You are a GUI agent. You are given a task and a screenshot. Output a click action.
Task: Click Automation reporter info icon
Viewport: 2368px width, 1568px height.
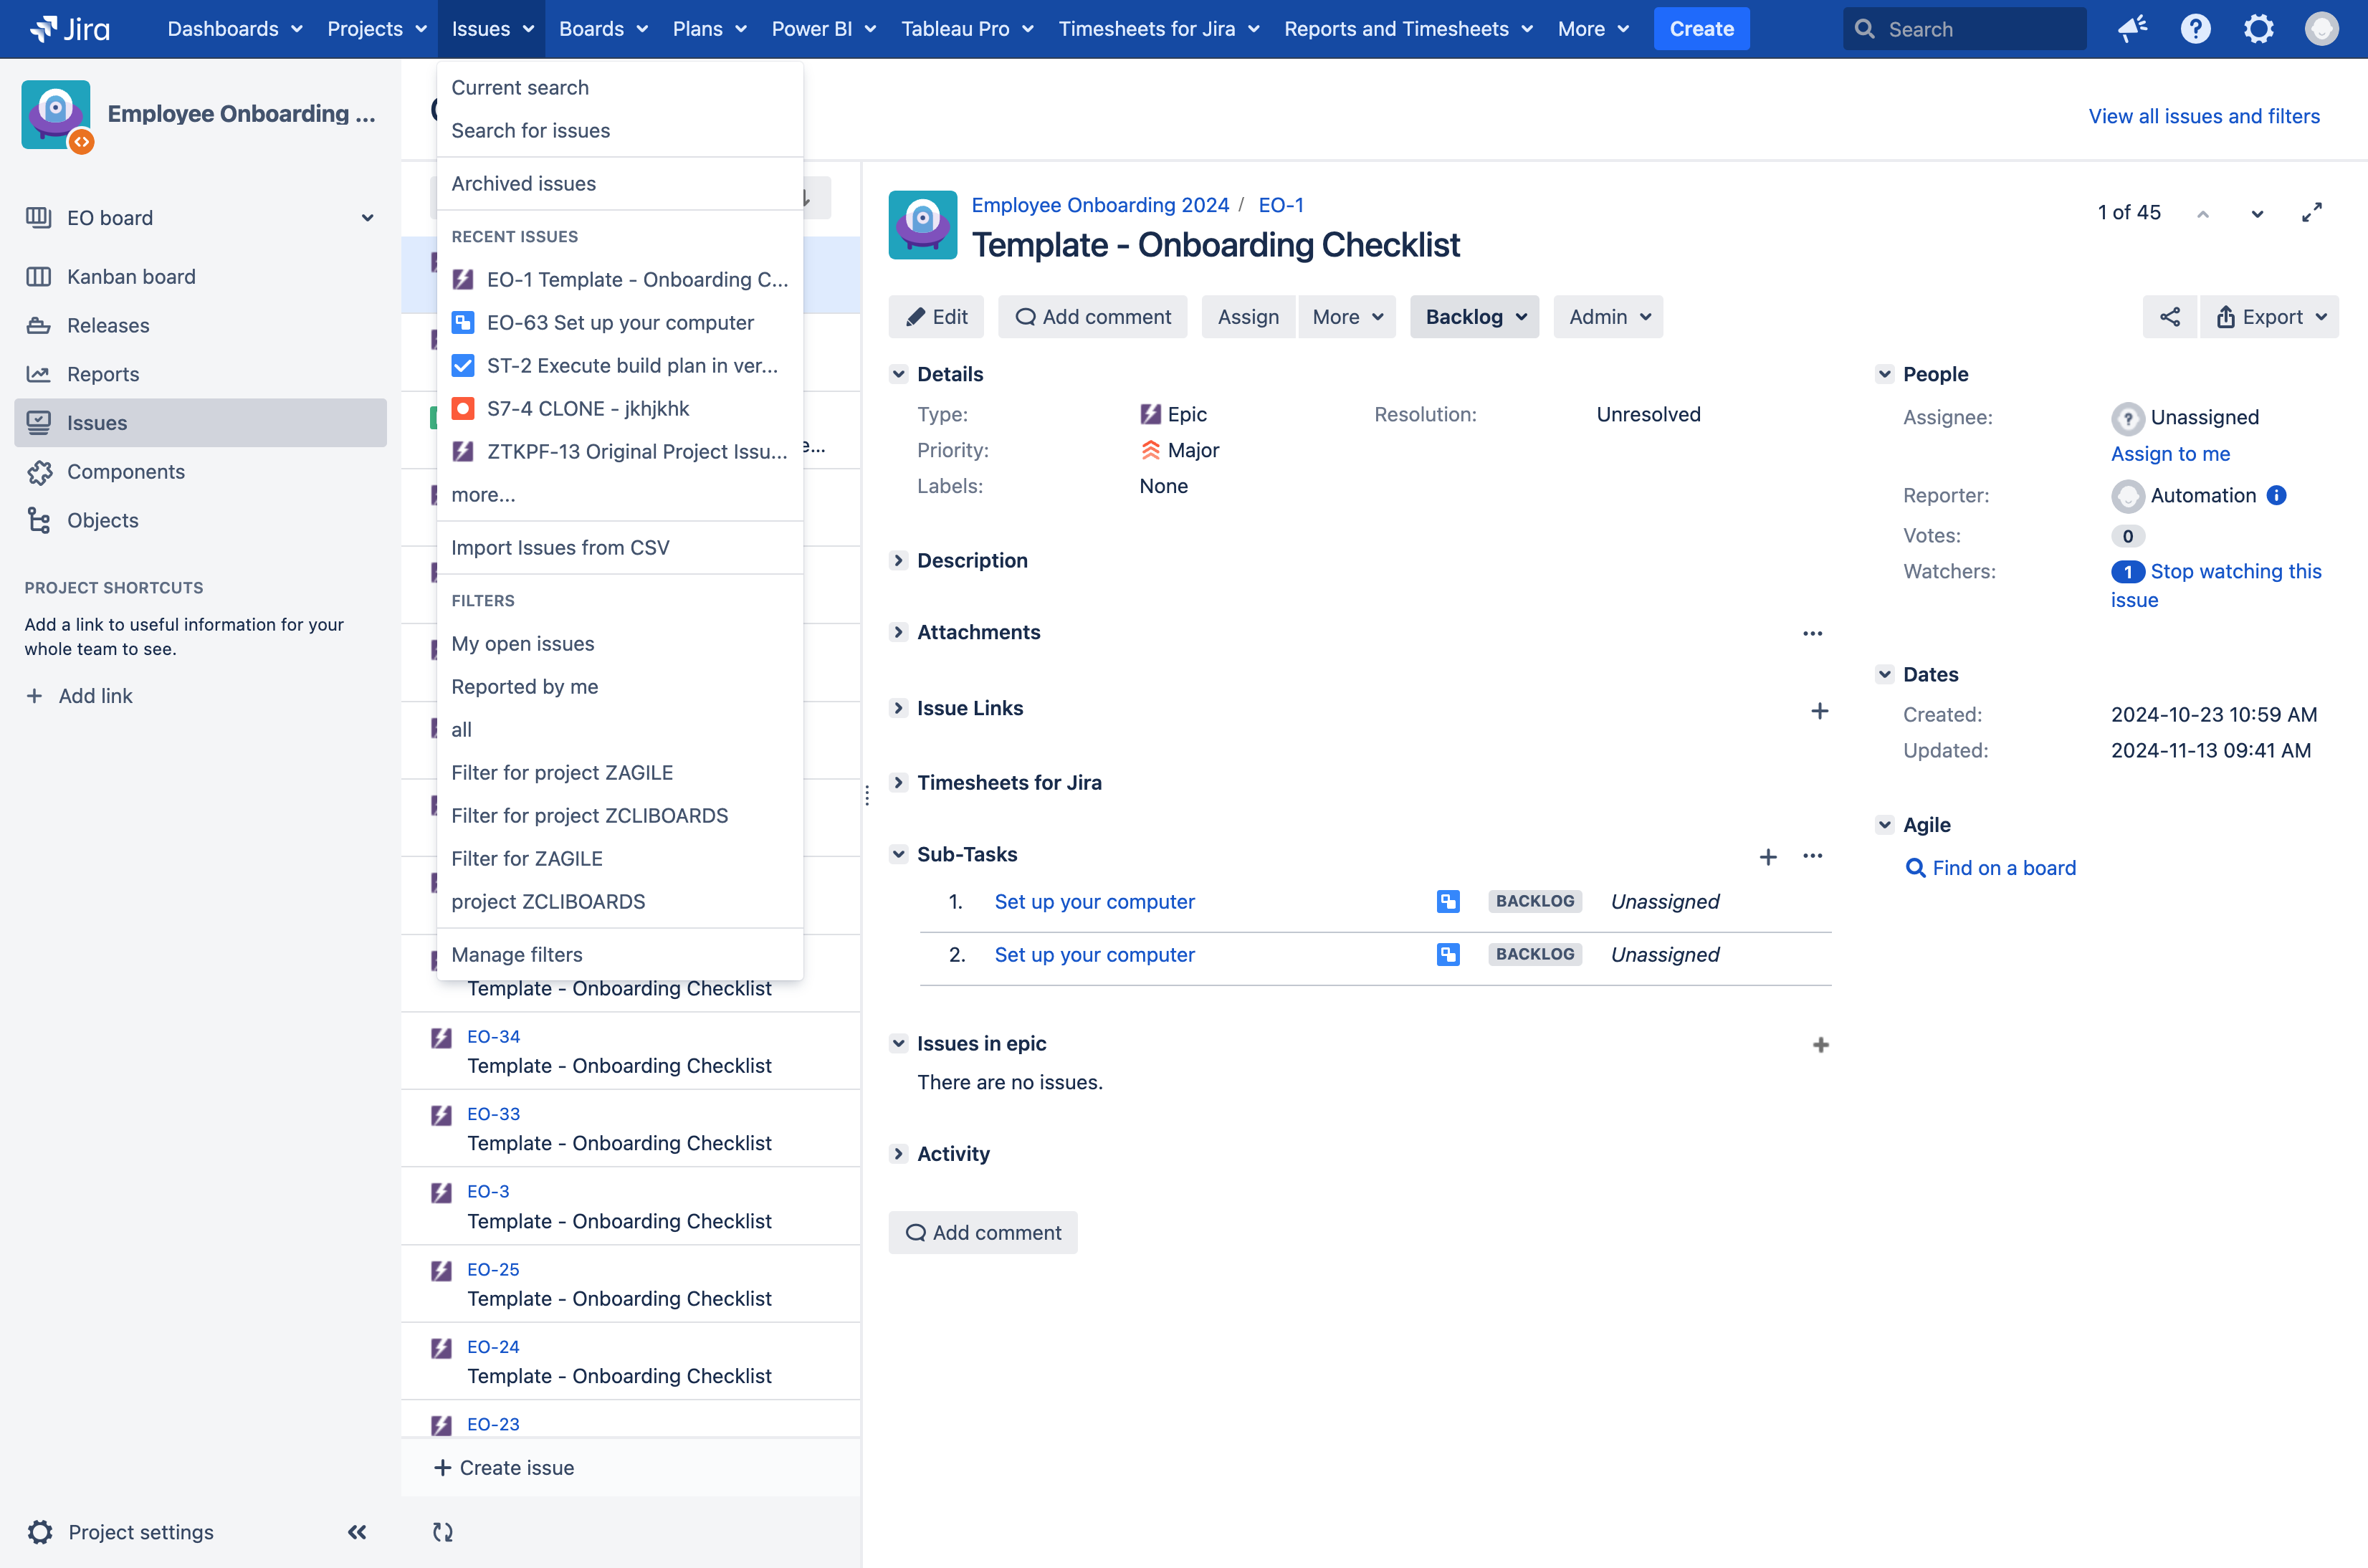(2276, 495)
